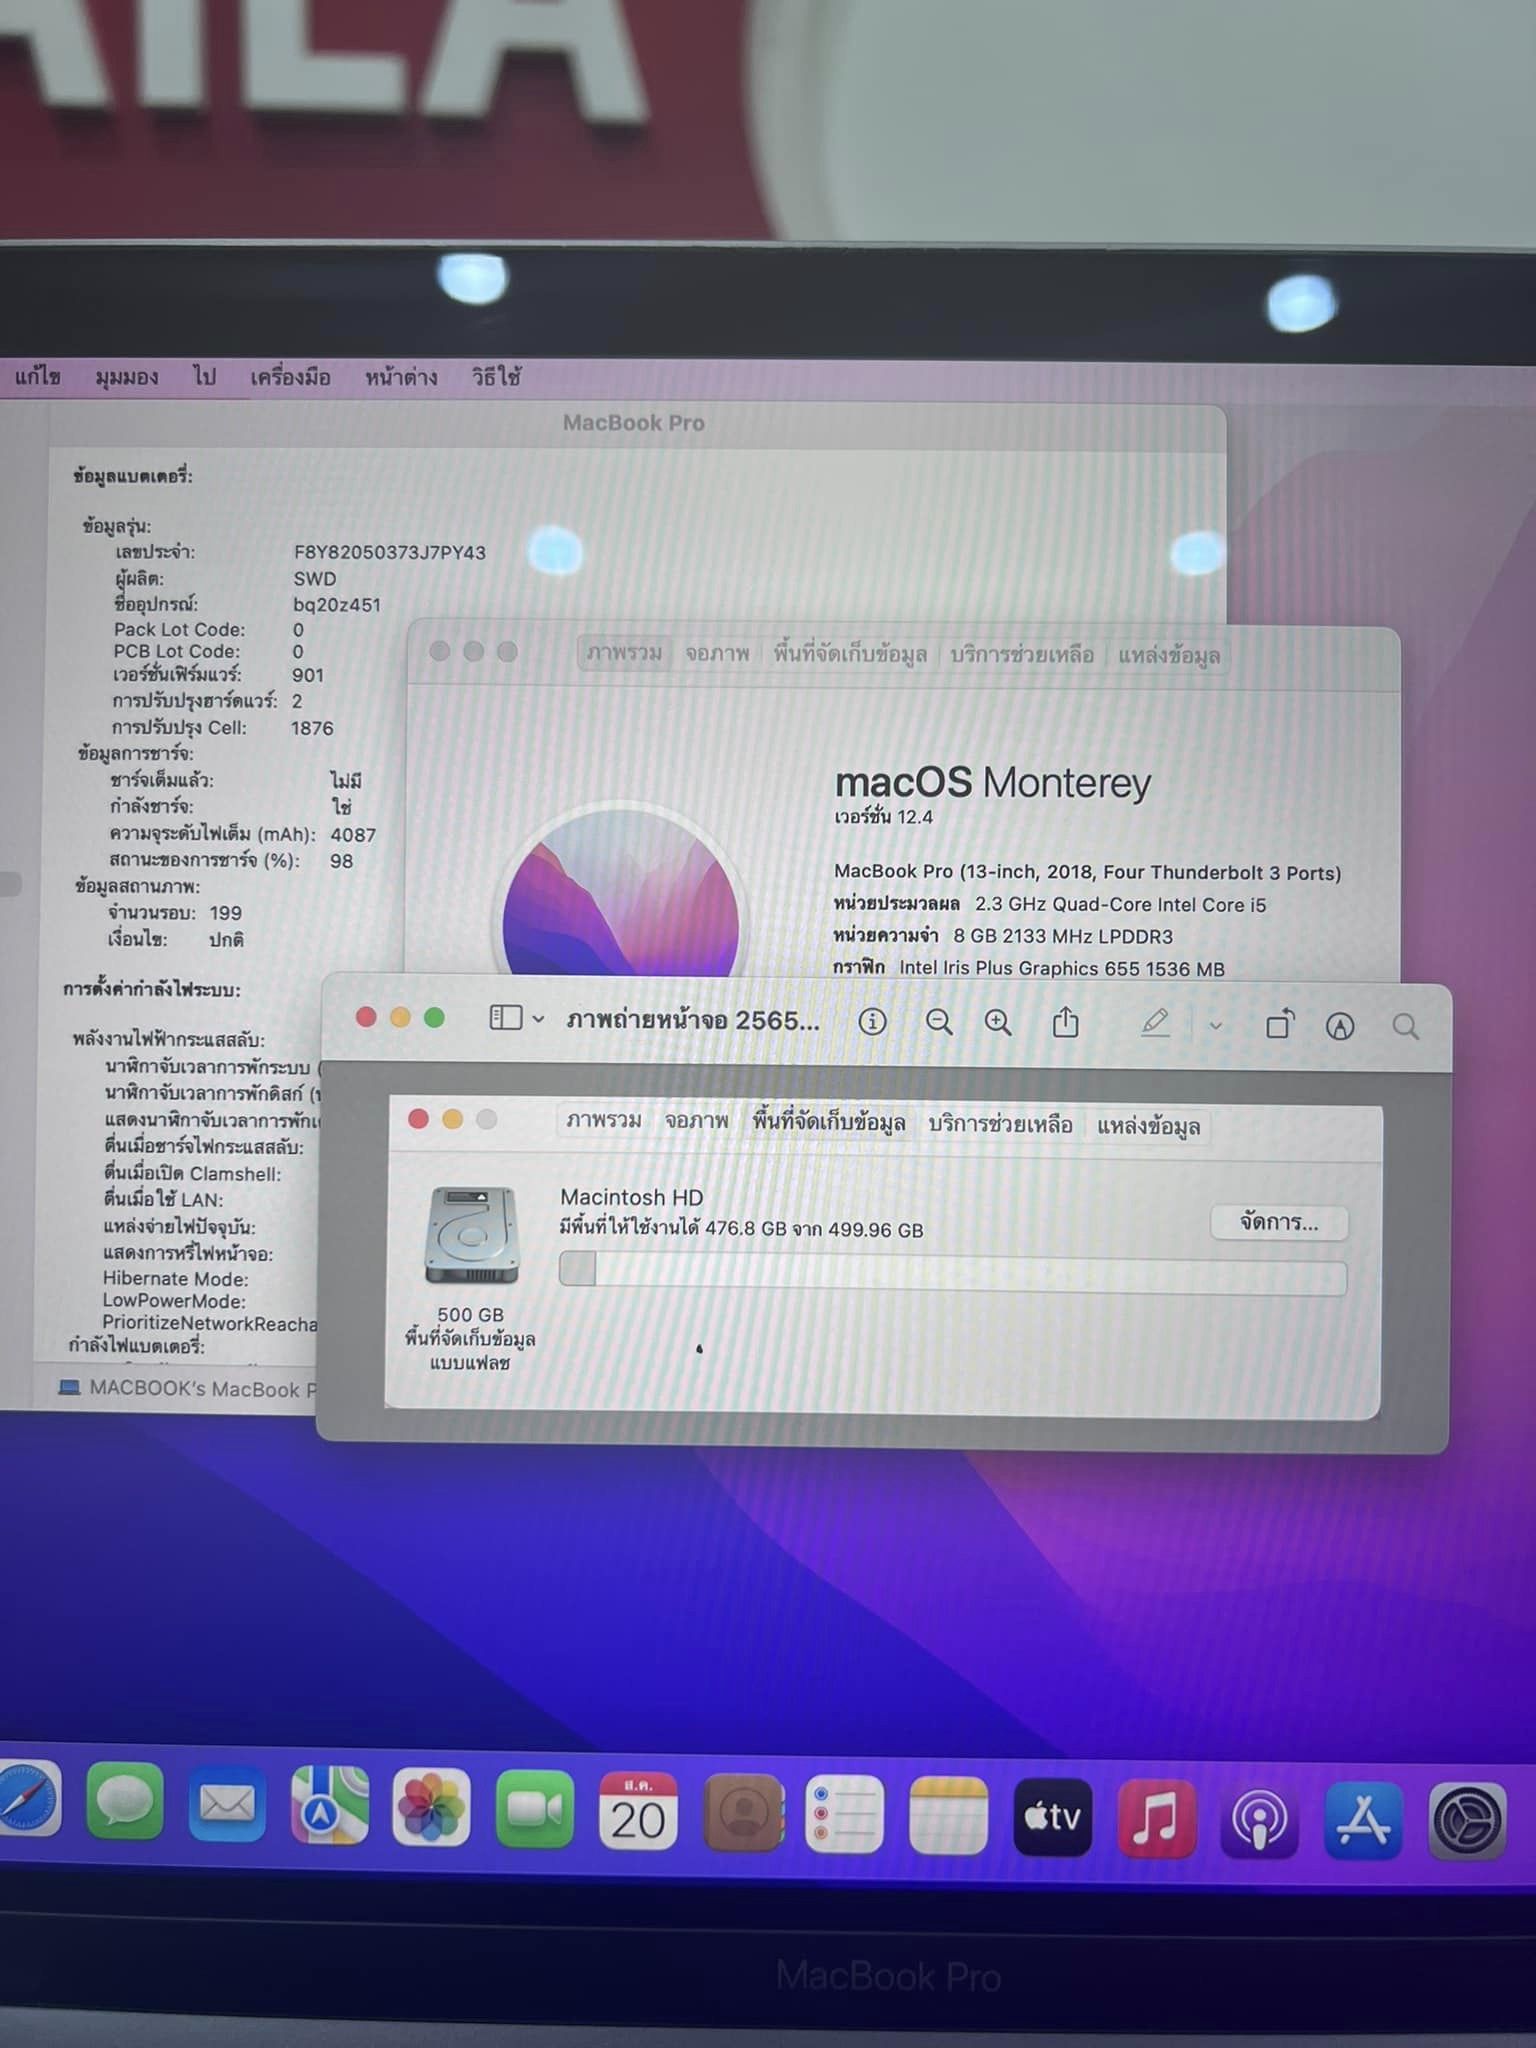Click the pencil highlight icon in Preview
This screenshot has width=1536, height=2048.
(1155, 1022)
